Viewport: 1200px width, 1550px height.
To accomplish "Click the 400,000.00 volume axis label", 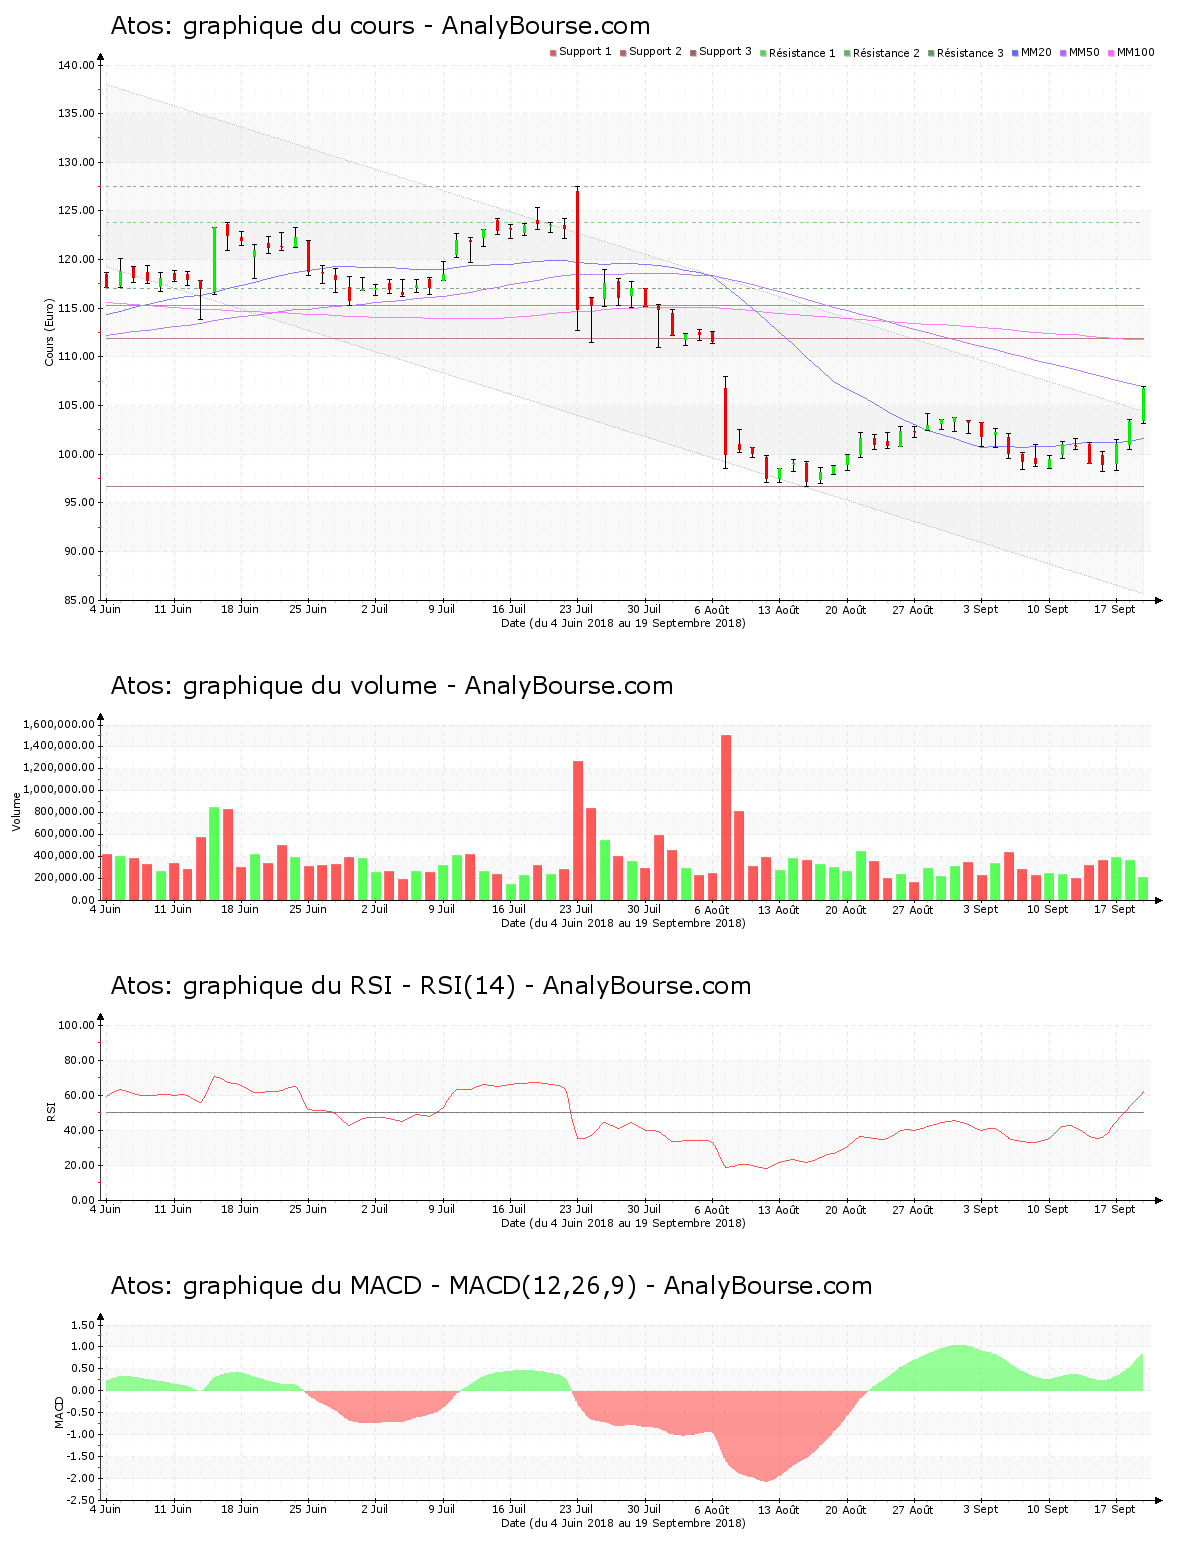I will 64,856.
